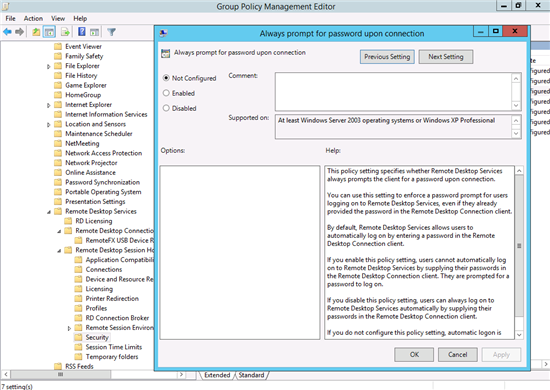Open the Help toolbar icon
Viewport: 550px width, 390px height.
pos(81,32)
